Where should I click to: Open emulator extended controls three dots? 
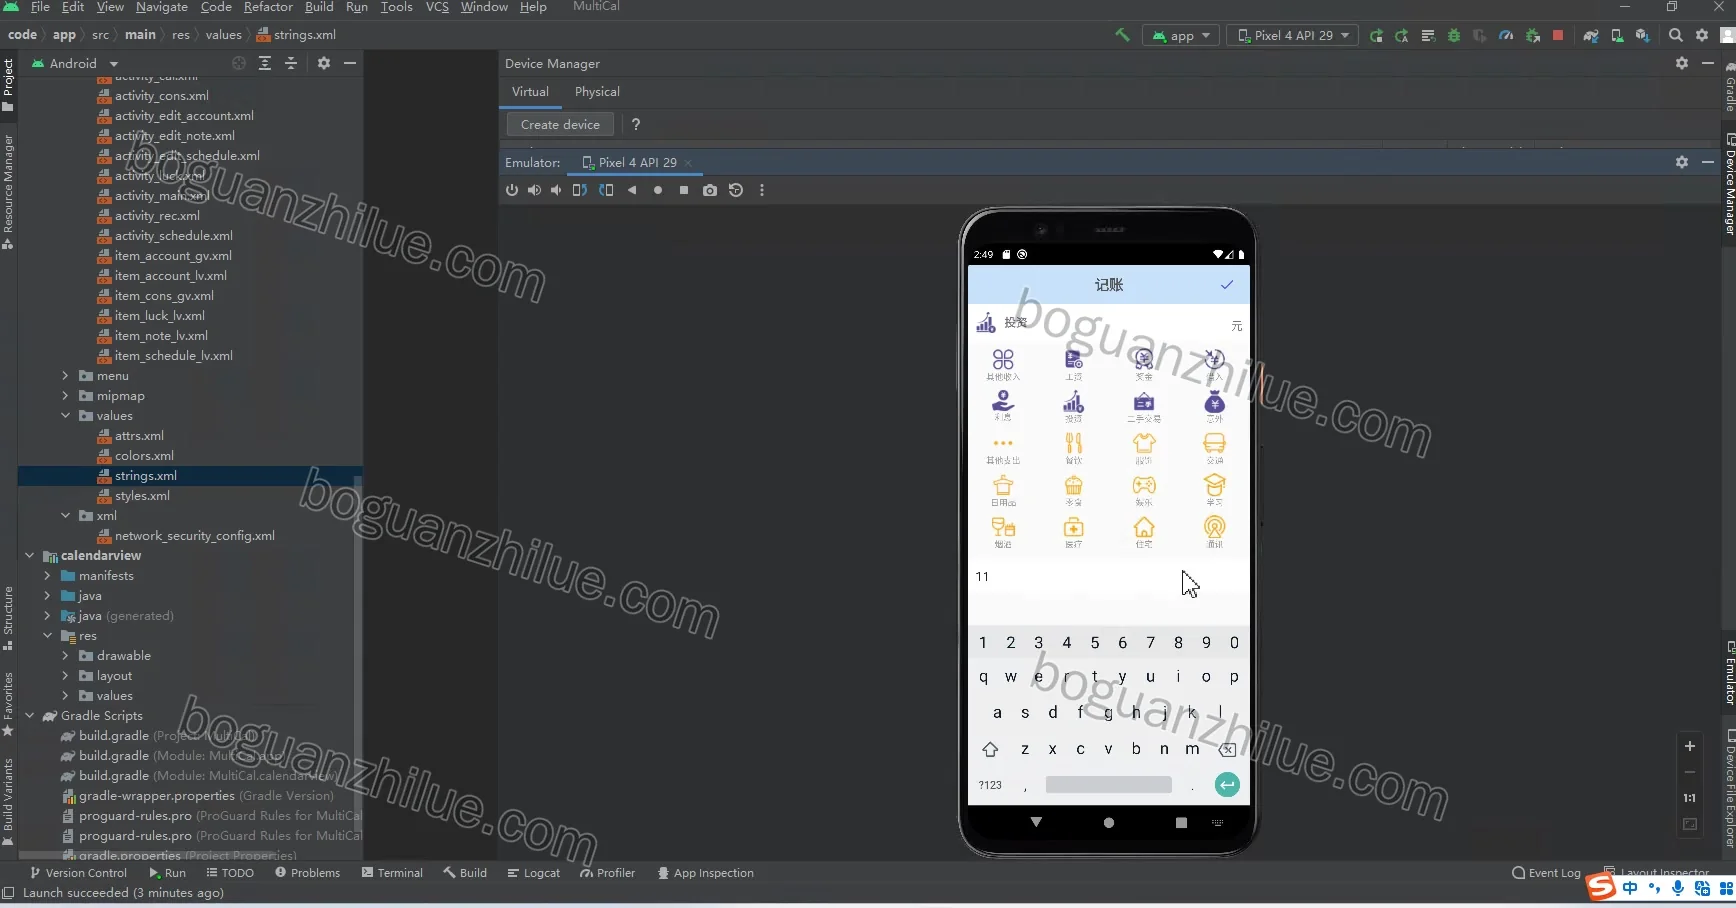coord(762,190)
